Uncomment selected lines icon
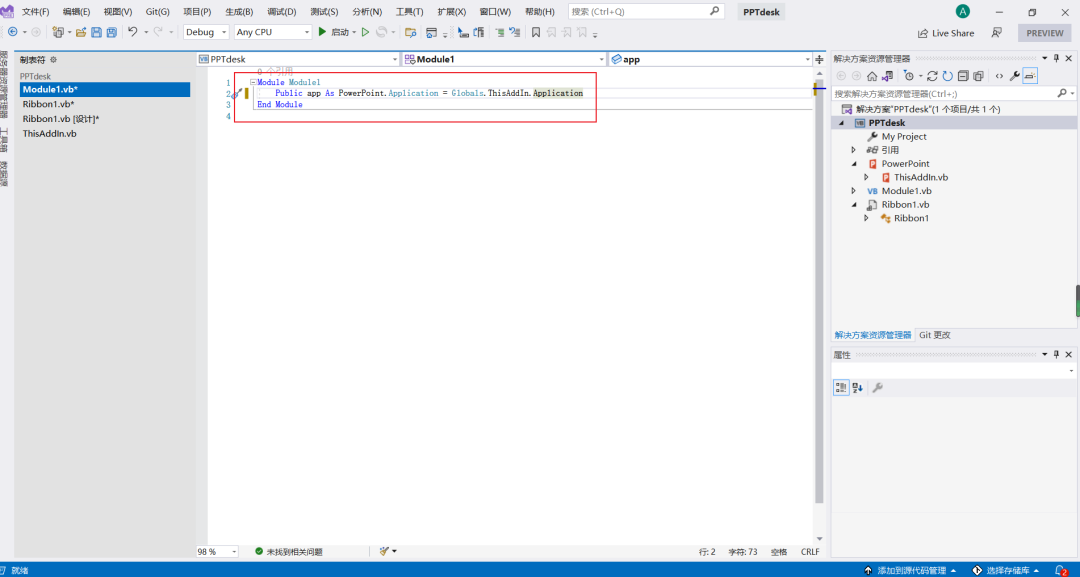Screen dimensions: 1080x577 (x=515, y=32)
